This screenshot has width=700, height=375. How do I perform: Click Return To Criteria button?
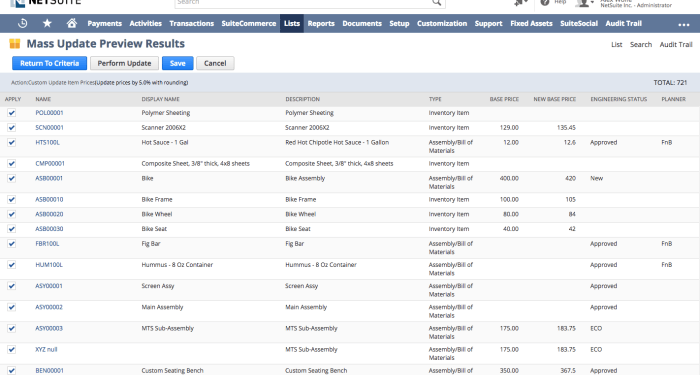[50, 63]
